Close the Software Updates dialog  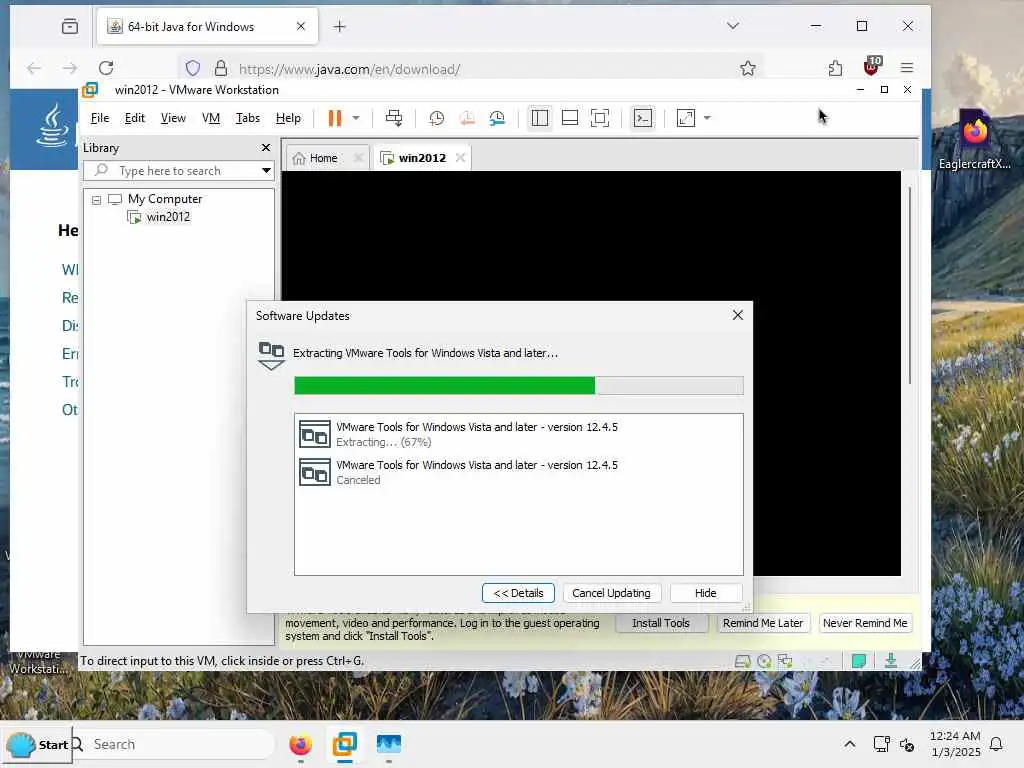pos(738,315)
